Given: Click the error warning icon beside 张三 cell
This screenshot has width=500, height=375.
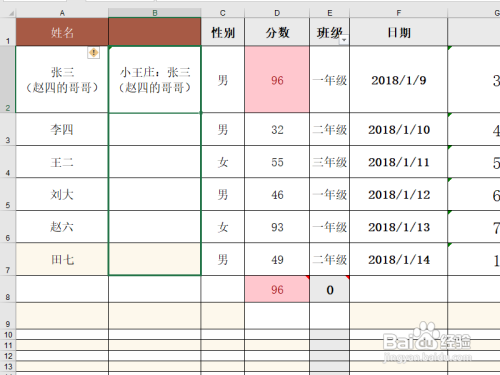Looking at the screenshot, I should pyautogui.click(x=93, y=52).
